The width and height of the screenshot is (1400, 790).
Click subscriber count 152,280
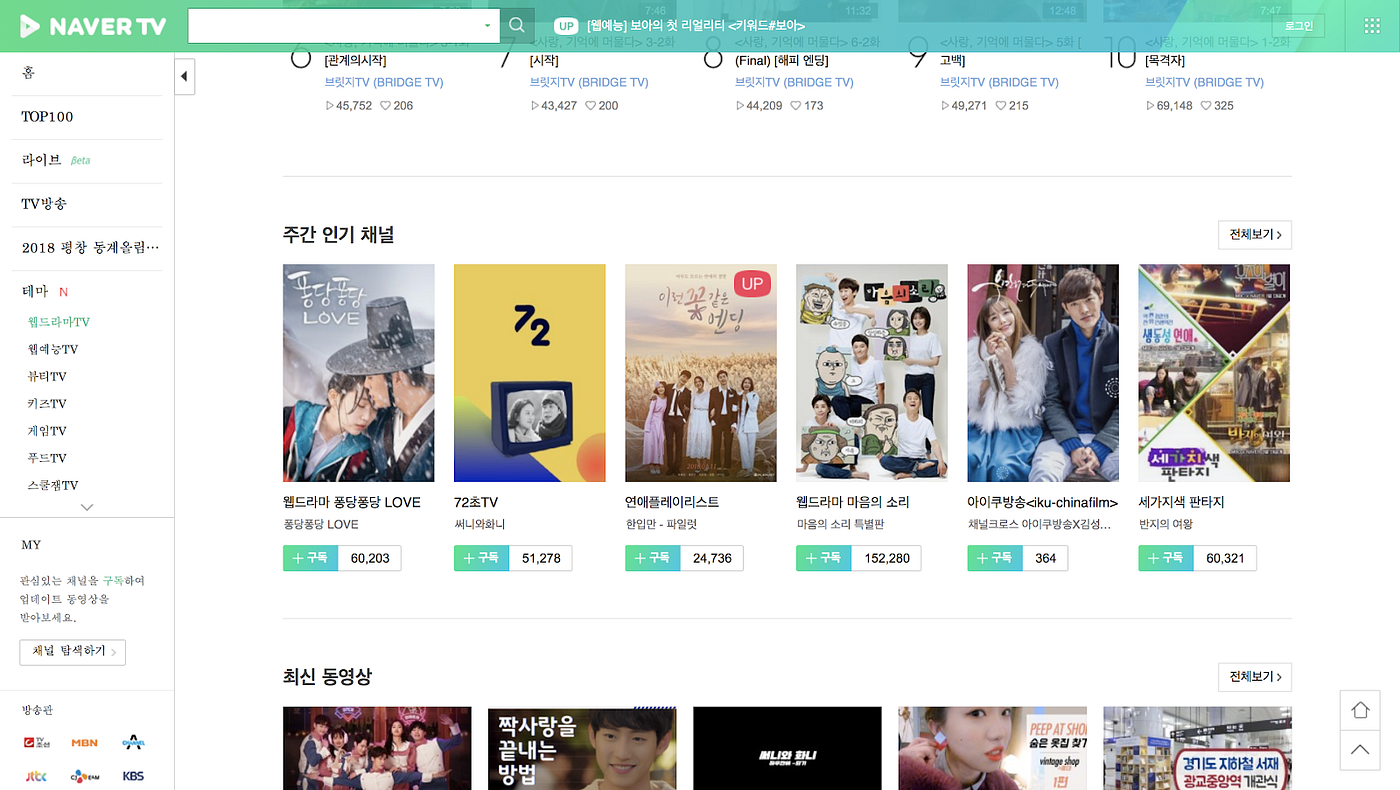(887, 558)
